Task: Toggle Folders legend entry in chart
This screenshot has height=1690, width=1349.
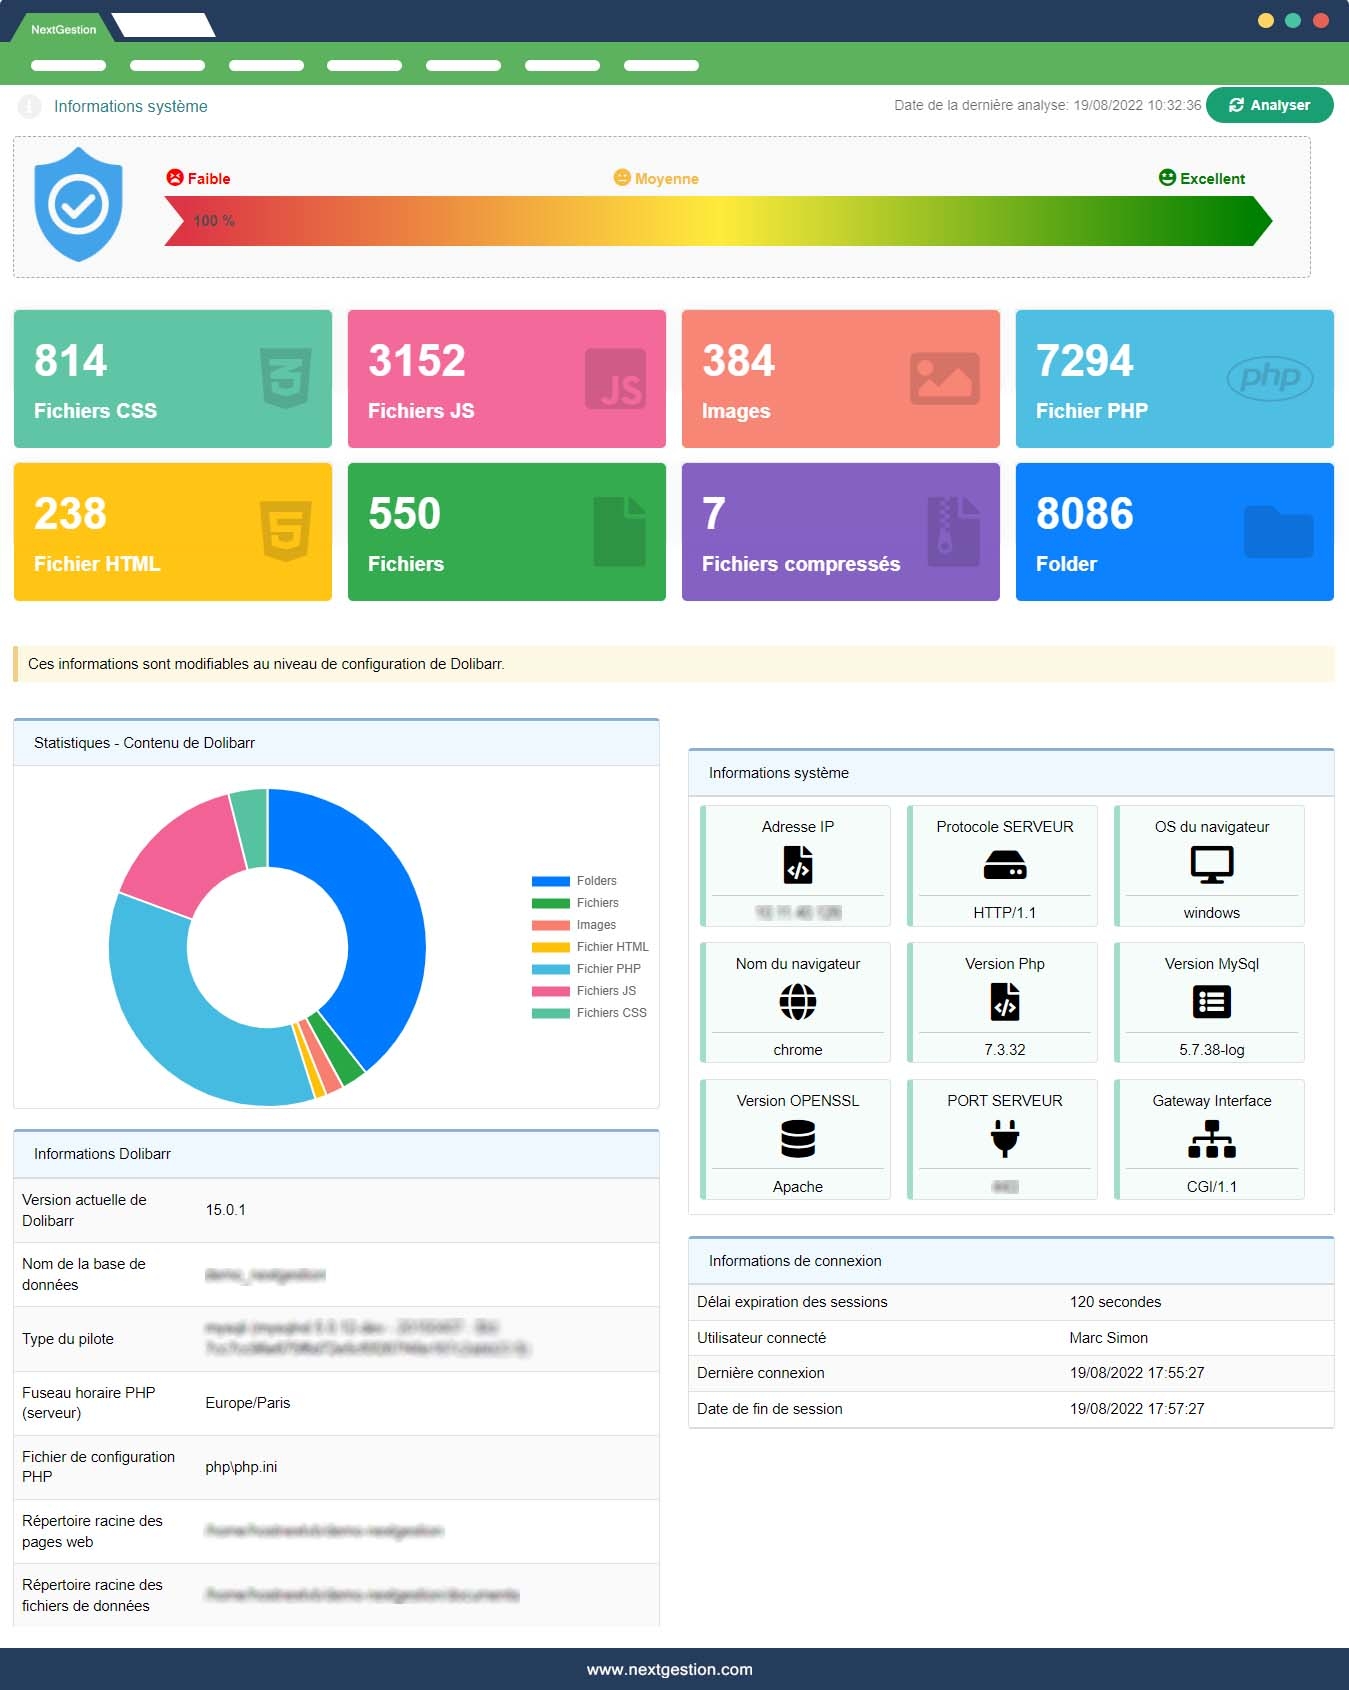Action: 575,881
